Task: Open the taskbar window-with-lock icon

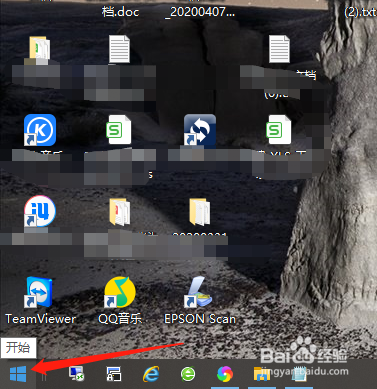Action: 114,374
